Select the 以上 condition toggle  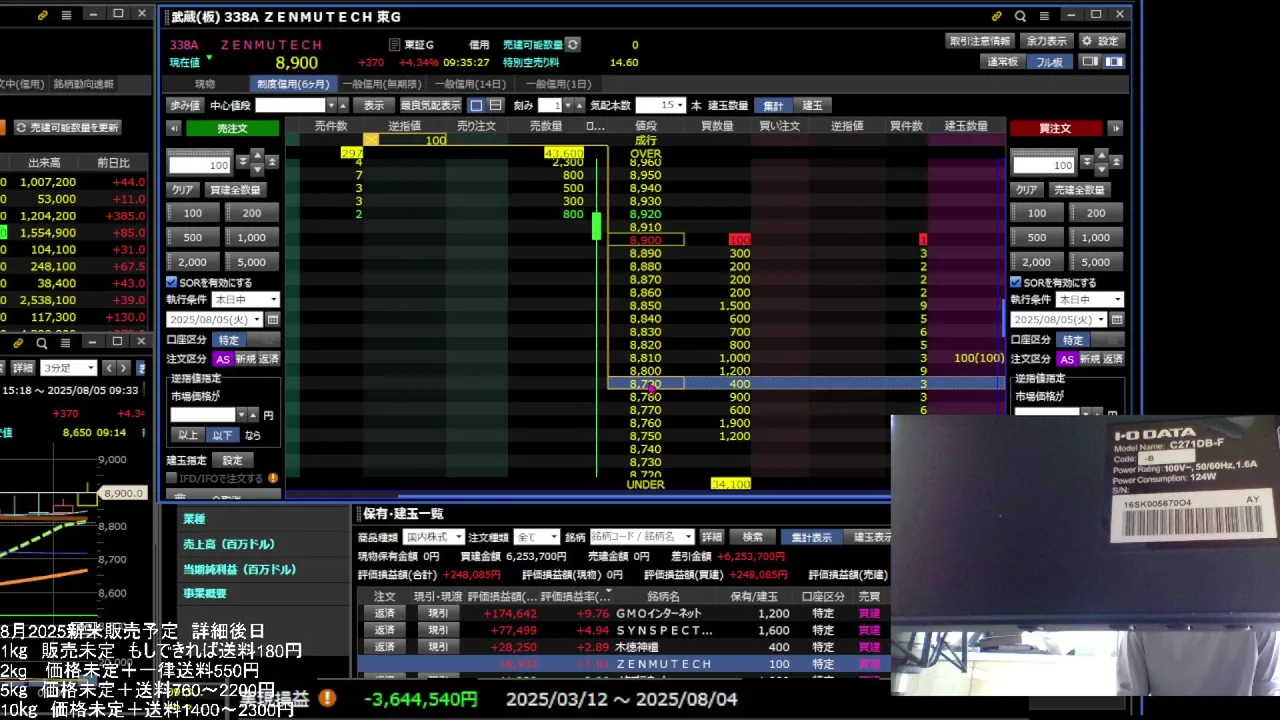188,435
